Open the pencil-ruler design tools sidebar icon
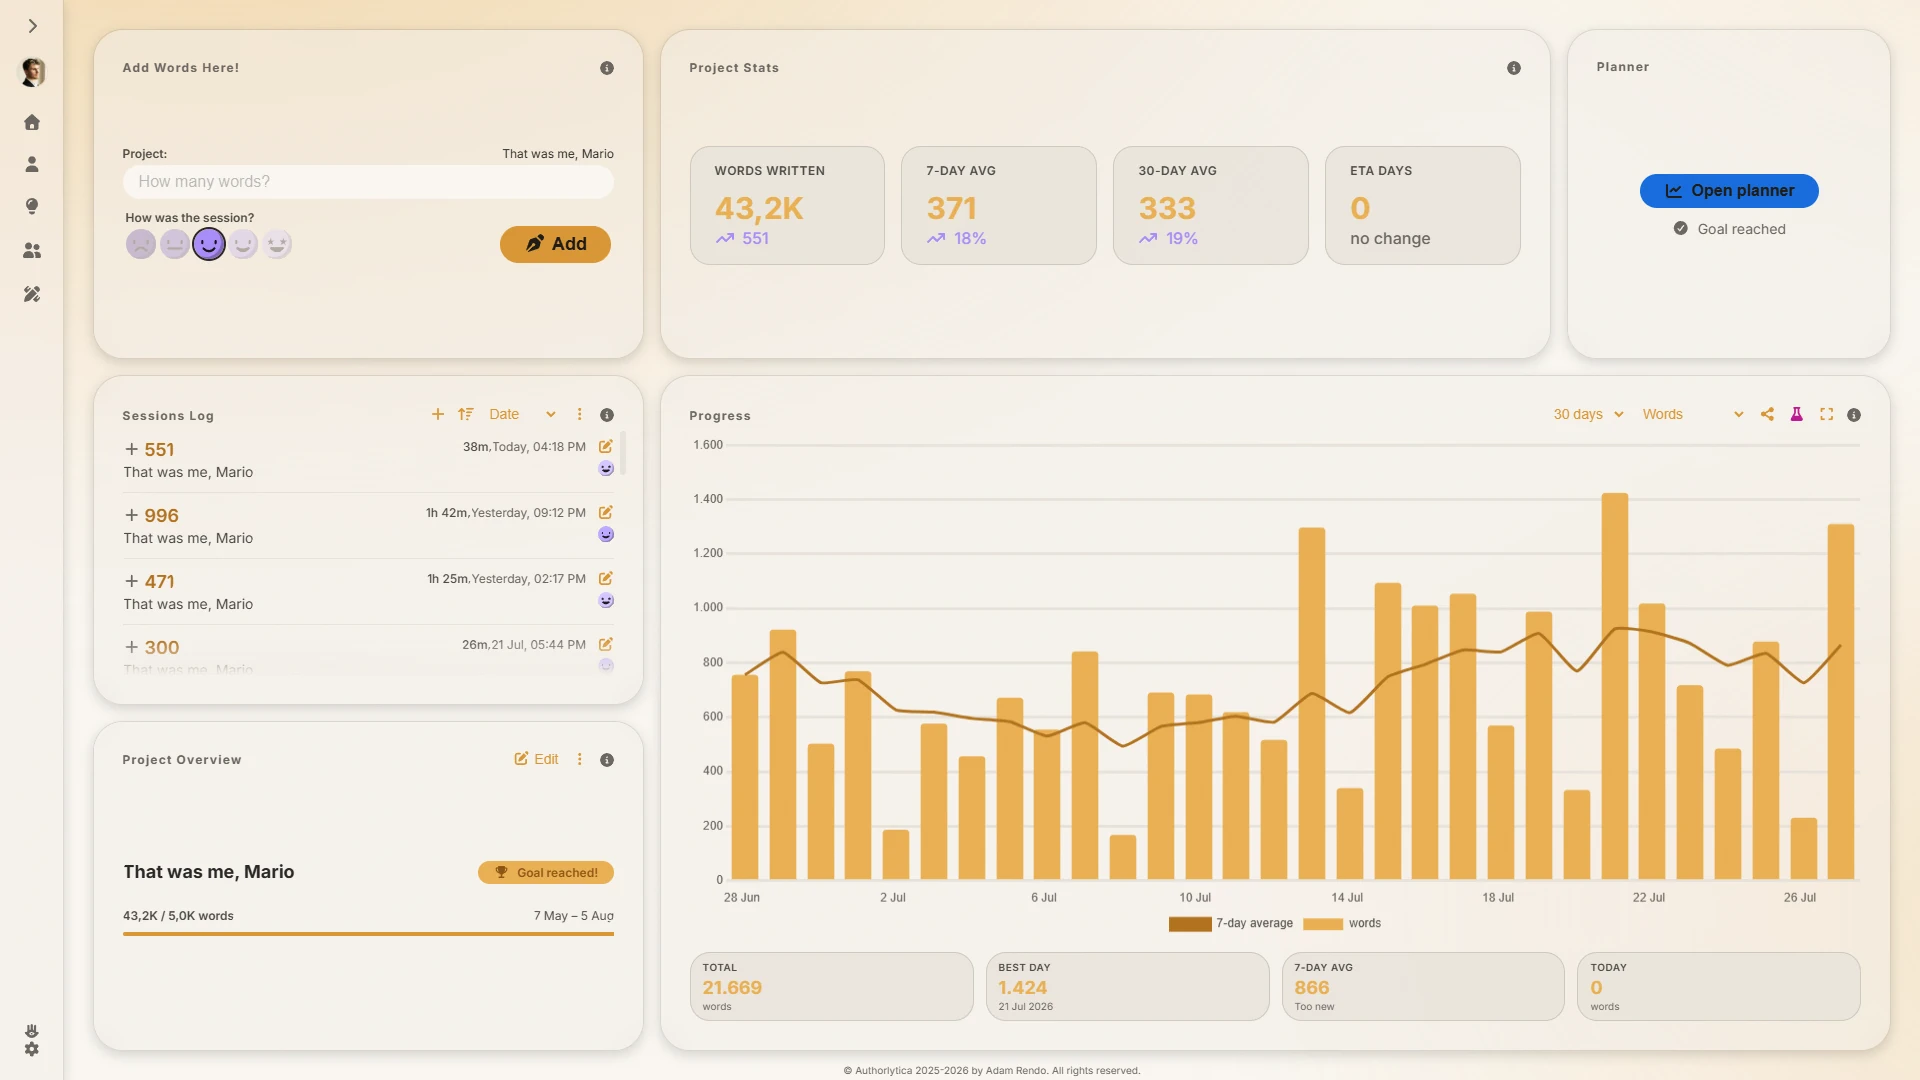Image resolution: width=1920 pixels, height=1080 pixels. (x=32, y=294)
